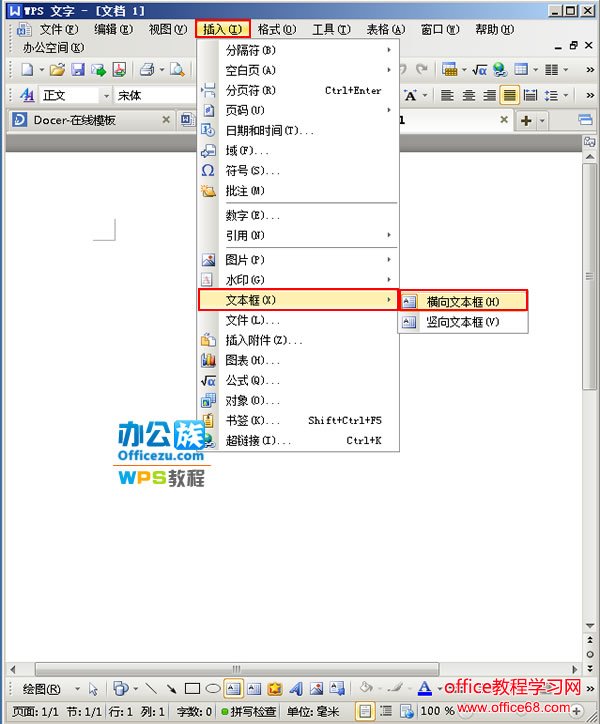
Task: Open the 窗口(W) menu
Action: click(x=440, y=30)
